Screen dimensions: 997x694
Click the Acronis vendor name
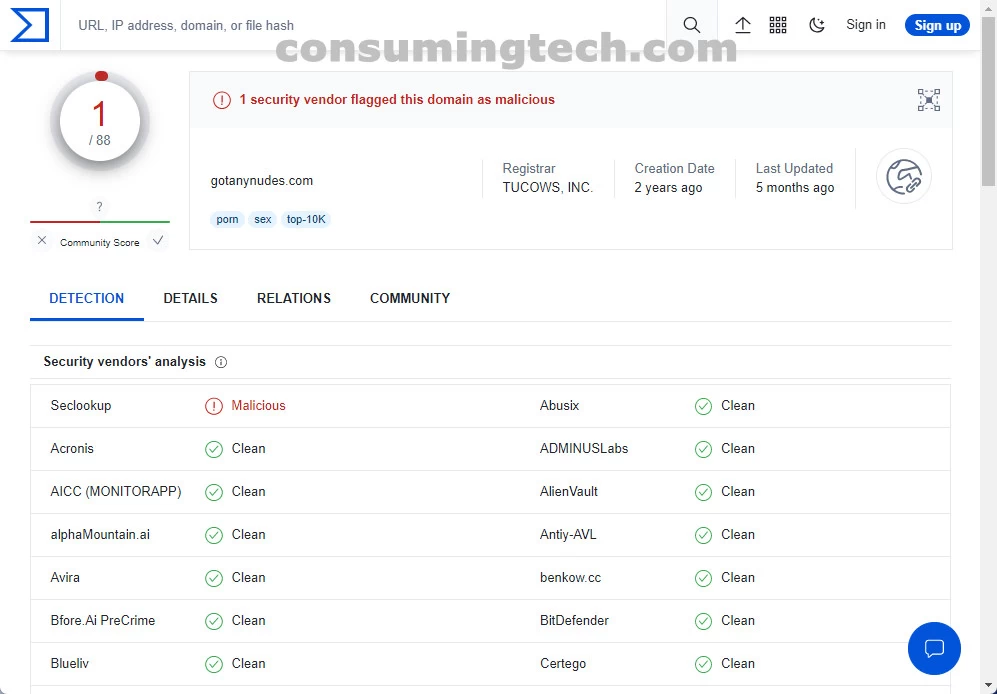coord(72,448)
